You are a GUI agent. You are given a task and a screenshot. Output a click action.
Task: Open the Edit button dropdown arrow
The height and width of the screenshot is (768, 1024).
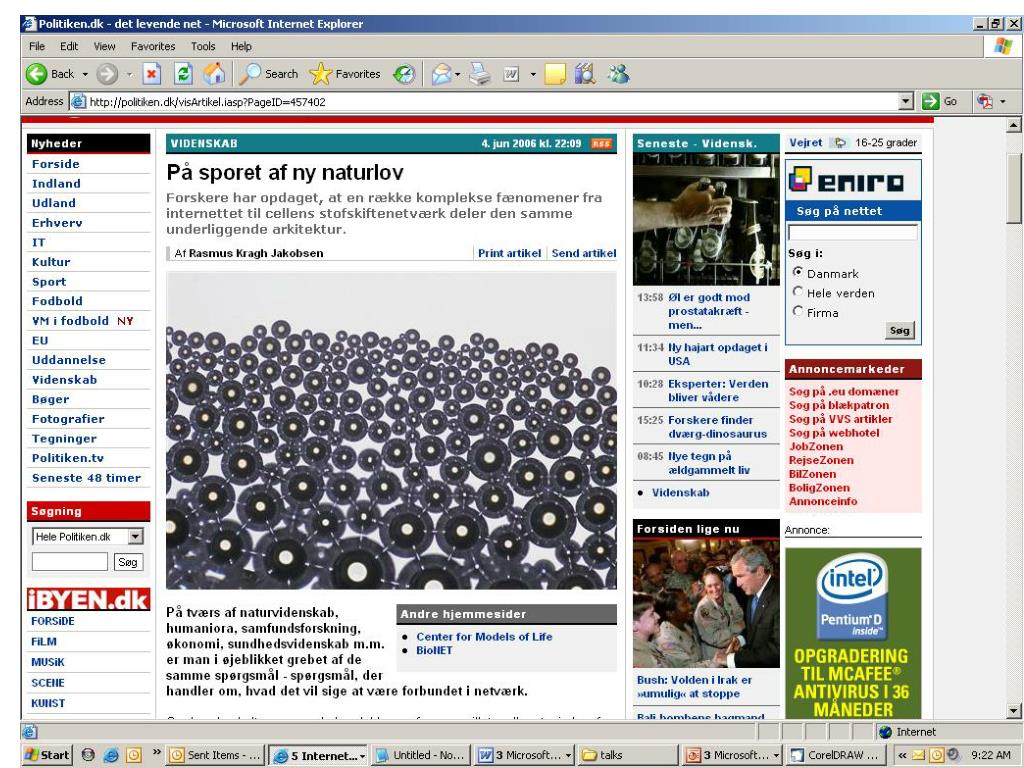coord(533,74)
